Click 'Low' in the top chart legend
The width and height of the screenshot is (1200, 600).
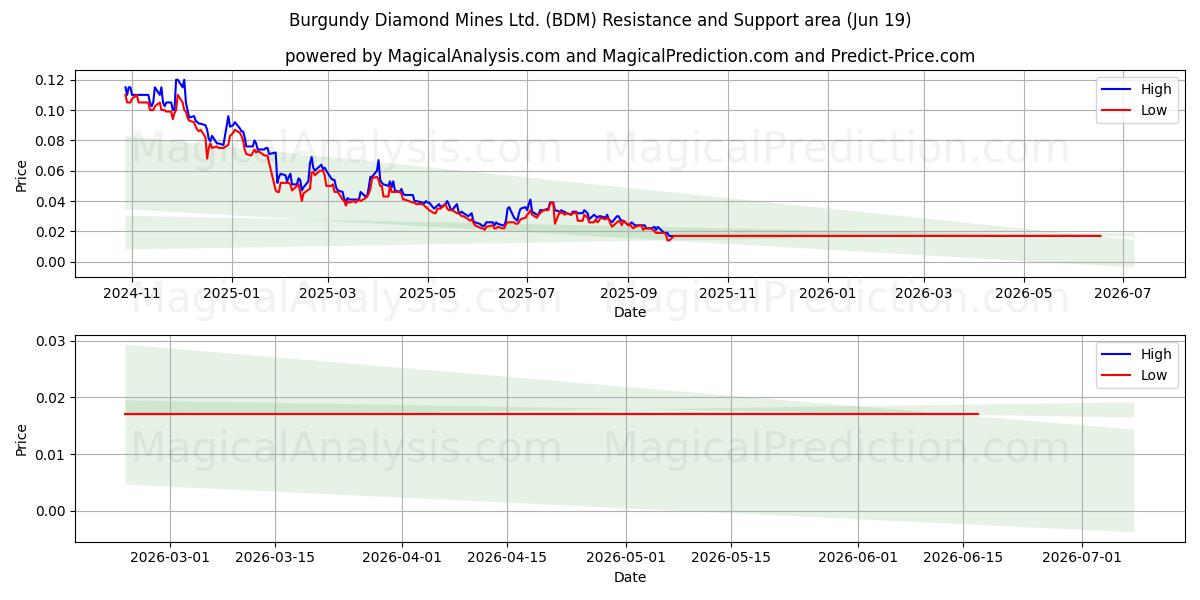[1154, 110]
